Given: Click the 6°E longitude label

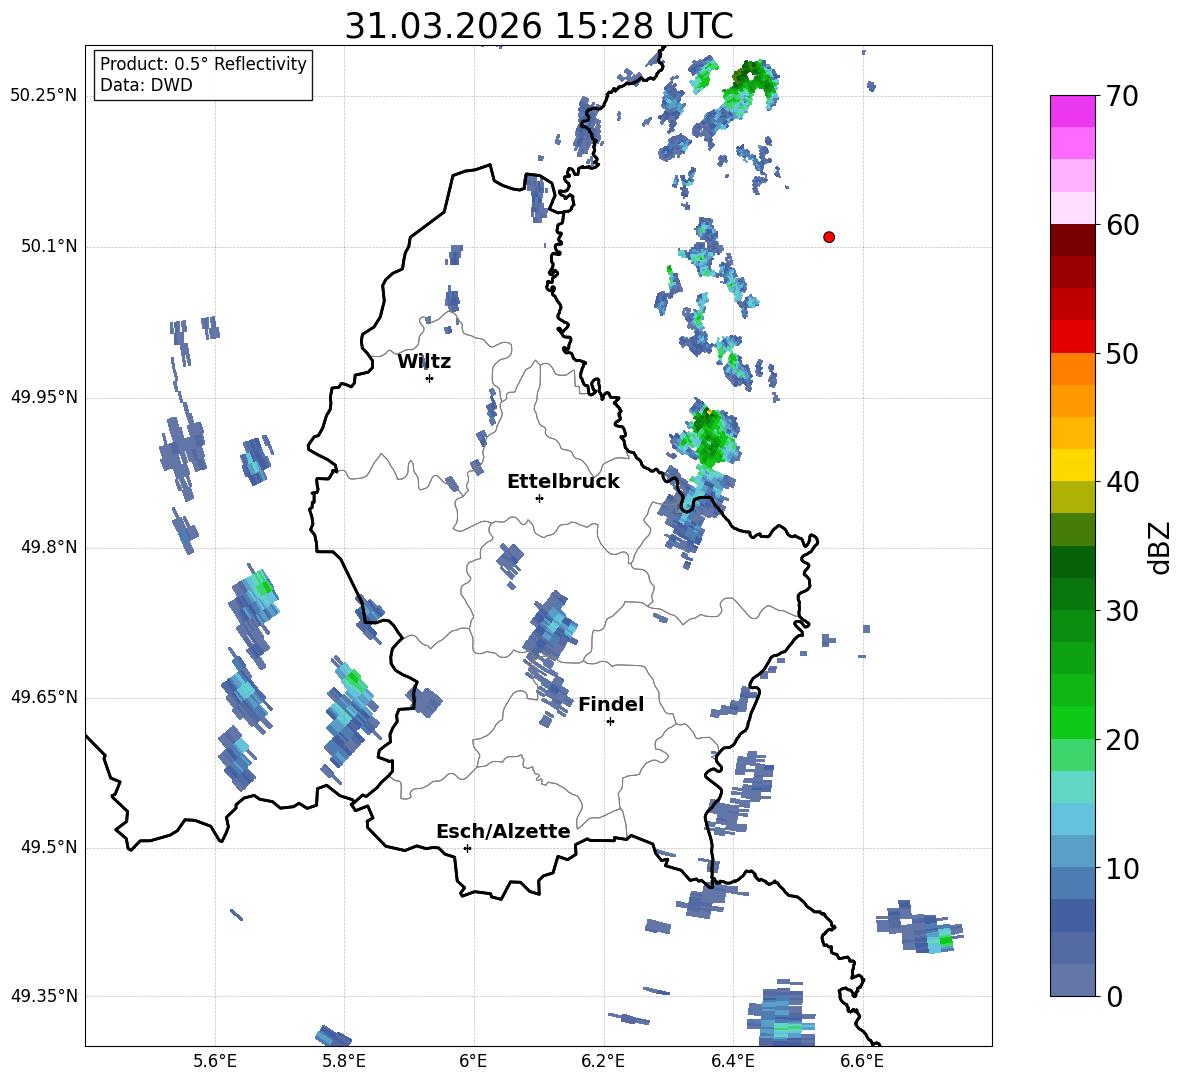Looking at the screenshot, I should point(473,1061).
